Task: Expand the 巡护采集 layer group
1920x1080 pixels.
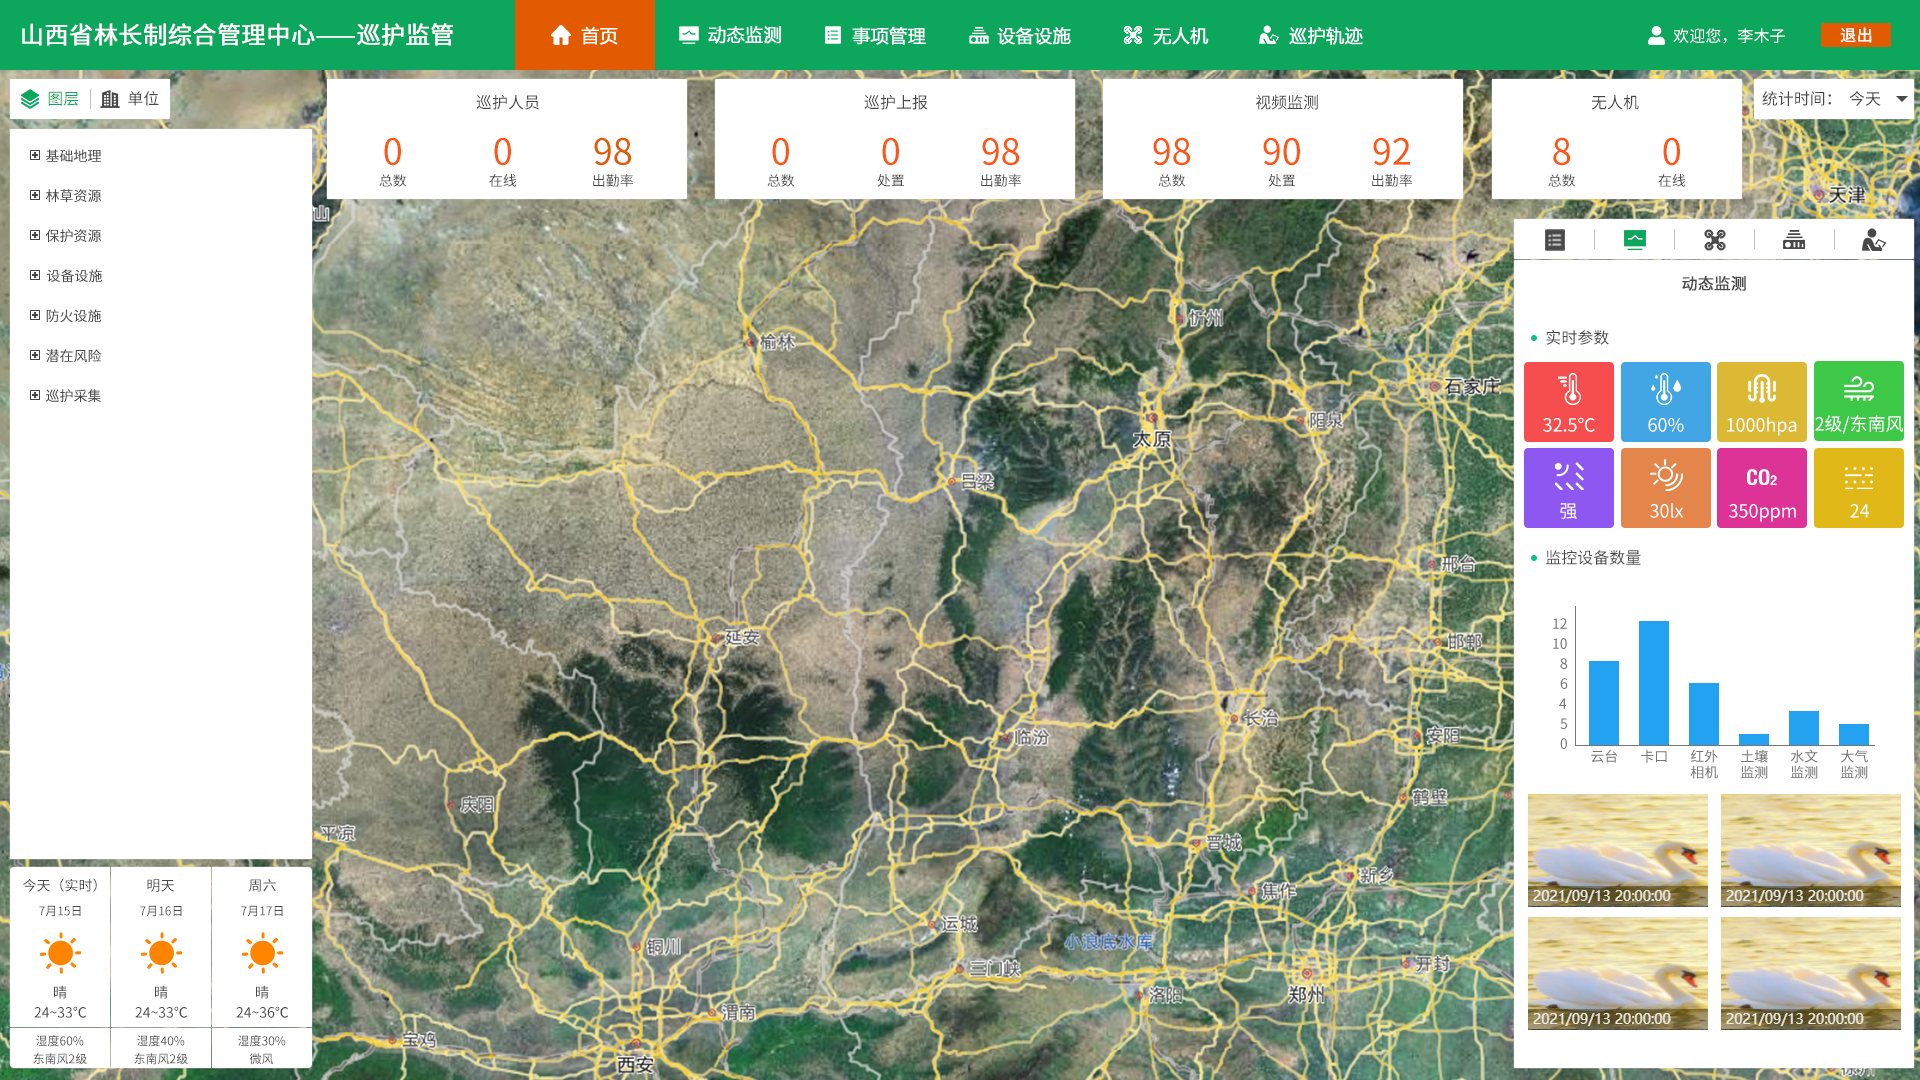Action: point(35,396)
